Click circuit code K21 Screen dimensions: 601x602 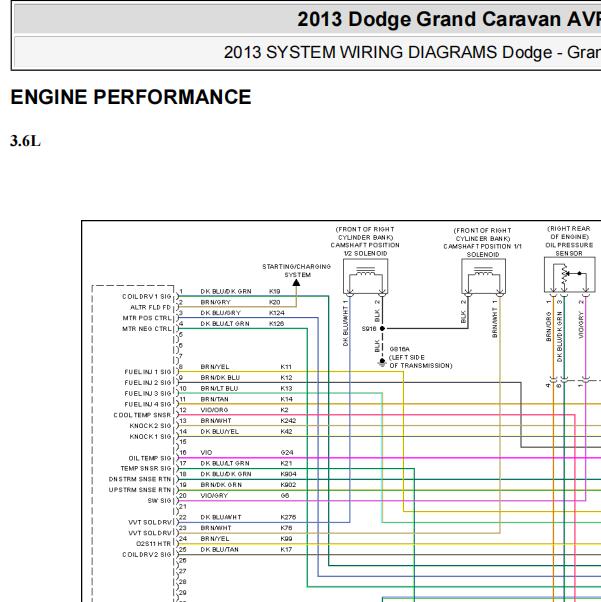(x=286, y=463)
